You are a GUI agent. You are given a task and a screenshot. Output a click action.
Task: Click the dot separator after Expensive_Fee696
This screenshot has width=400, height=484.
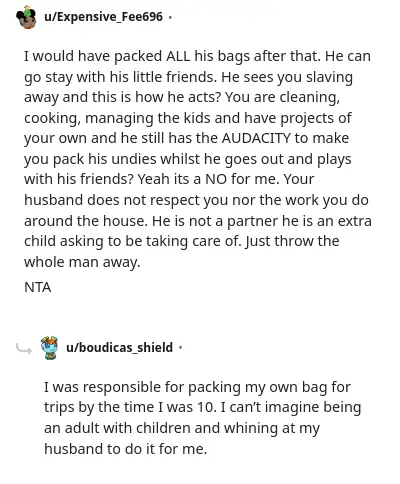[x=170, y=17]
